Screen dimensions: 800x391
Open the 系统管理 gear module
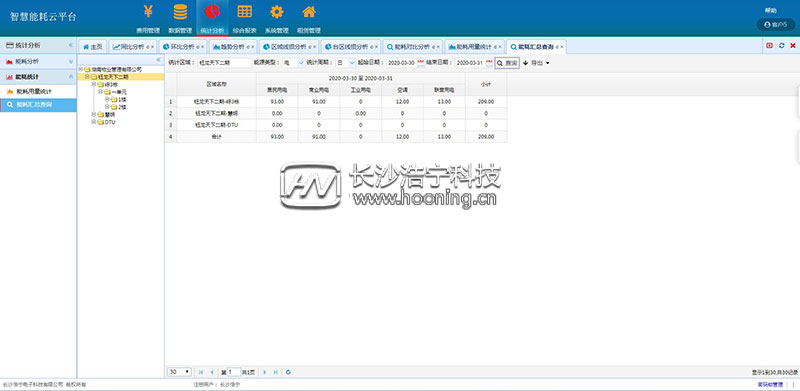277,18
